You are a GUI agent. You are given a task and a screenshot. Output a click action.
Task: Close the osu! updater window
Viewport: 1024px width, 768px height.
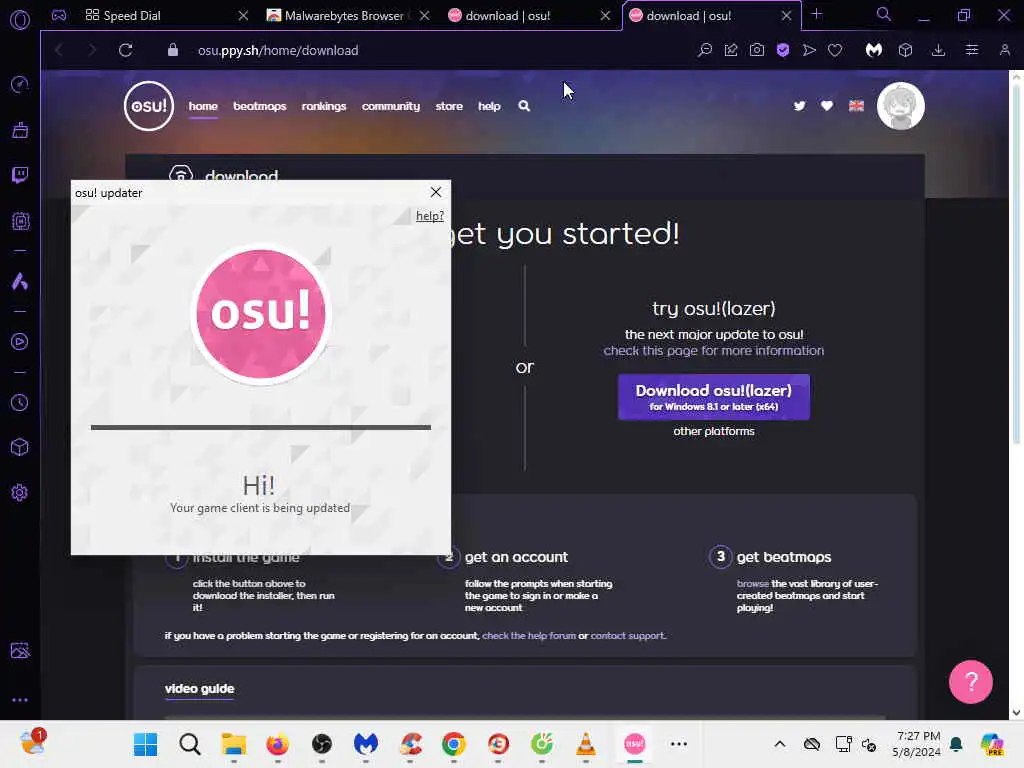(x=436, y=192)
